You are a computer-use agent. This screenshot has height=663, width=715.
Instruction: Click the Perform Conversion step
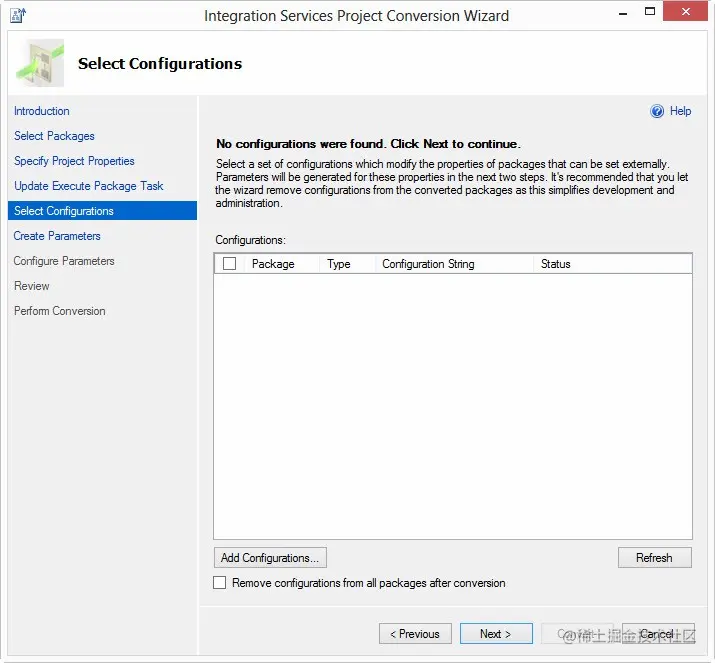pyautogui.click(x=59, y=311)
